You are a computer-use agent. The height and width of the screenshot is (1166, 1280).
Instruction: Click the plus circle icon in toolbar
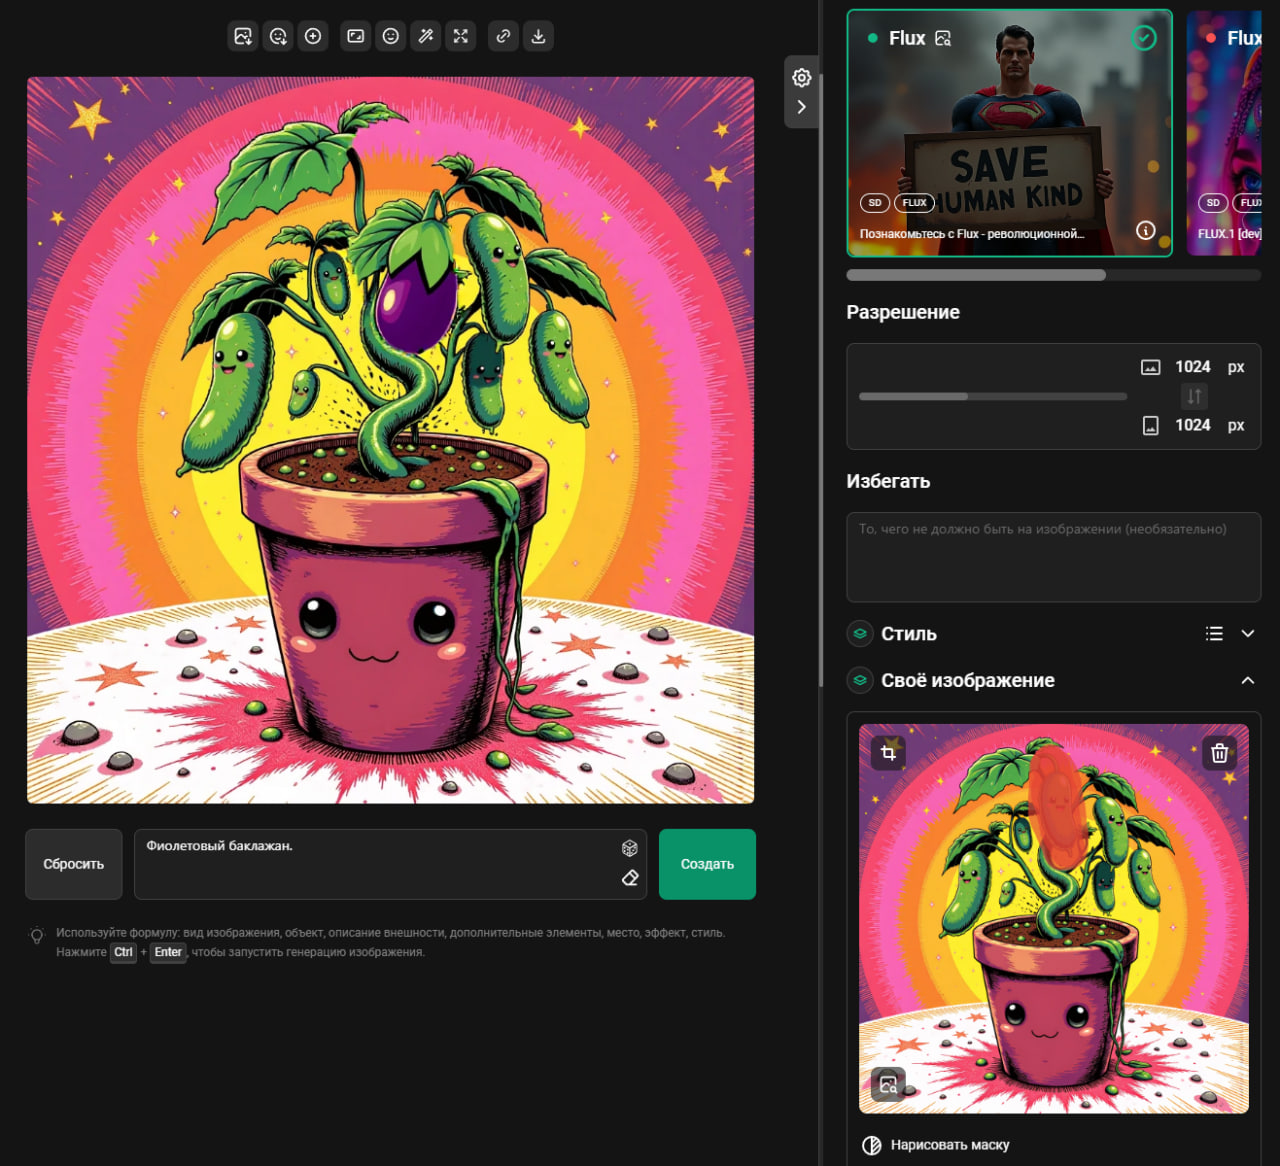pyautogui.click(x=313, y=36)
